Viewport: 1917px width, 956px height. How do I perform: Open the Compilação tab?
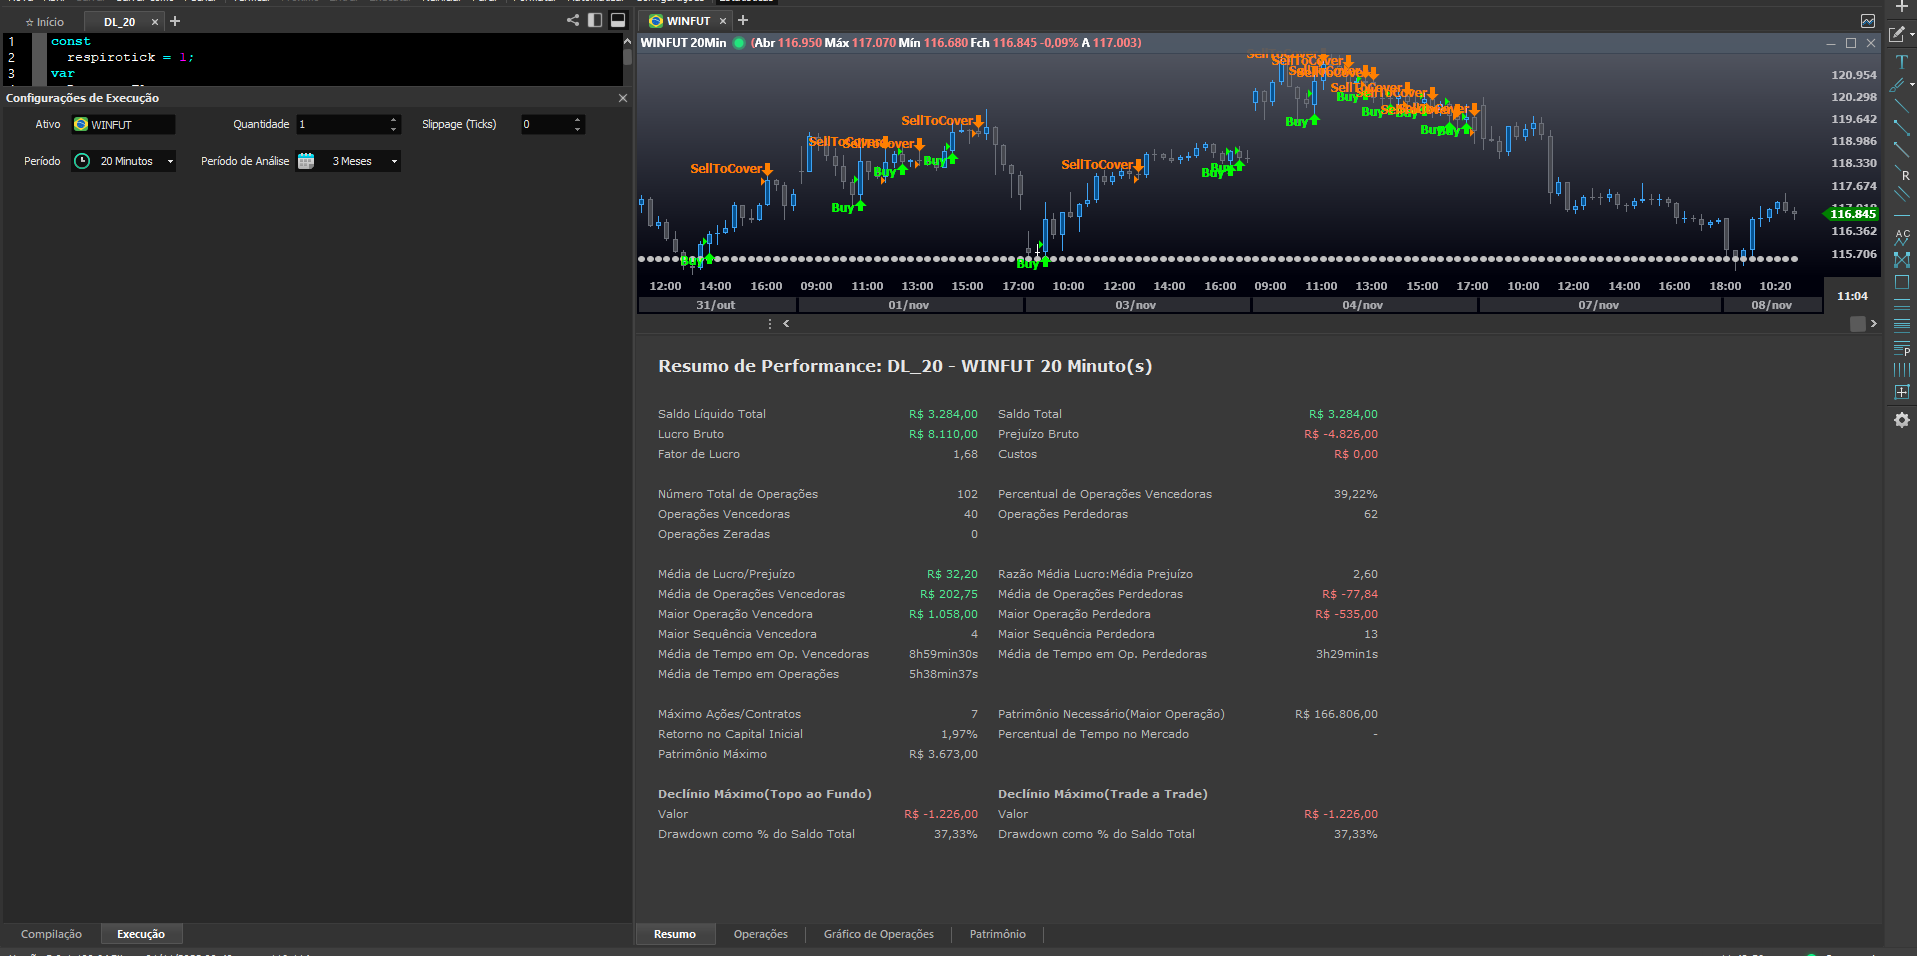pos(51,934)
